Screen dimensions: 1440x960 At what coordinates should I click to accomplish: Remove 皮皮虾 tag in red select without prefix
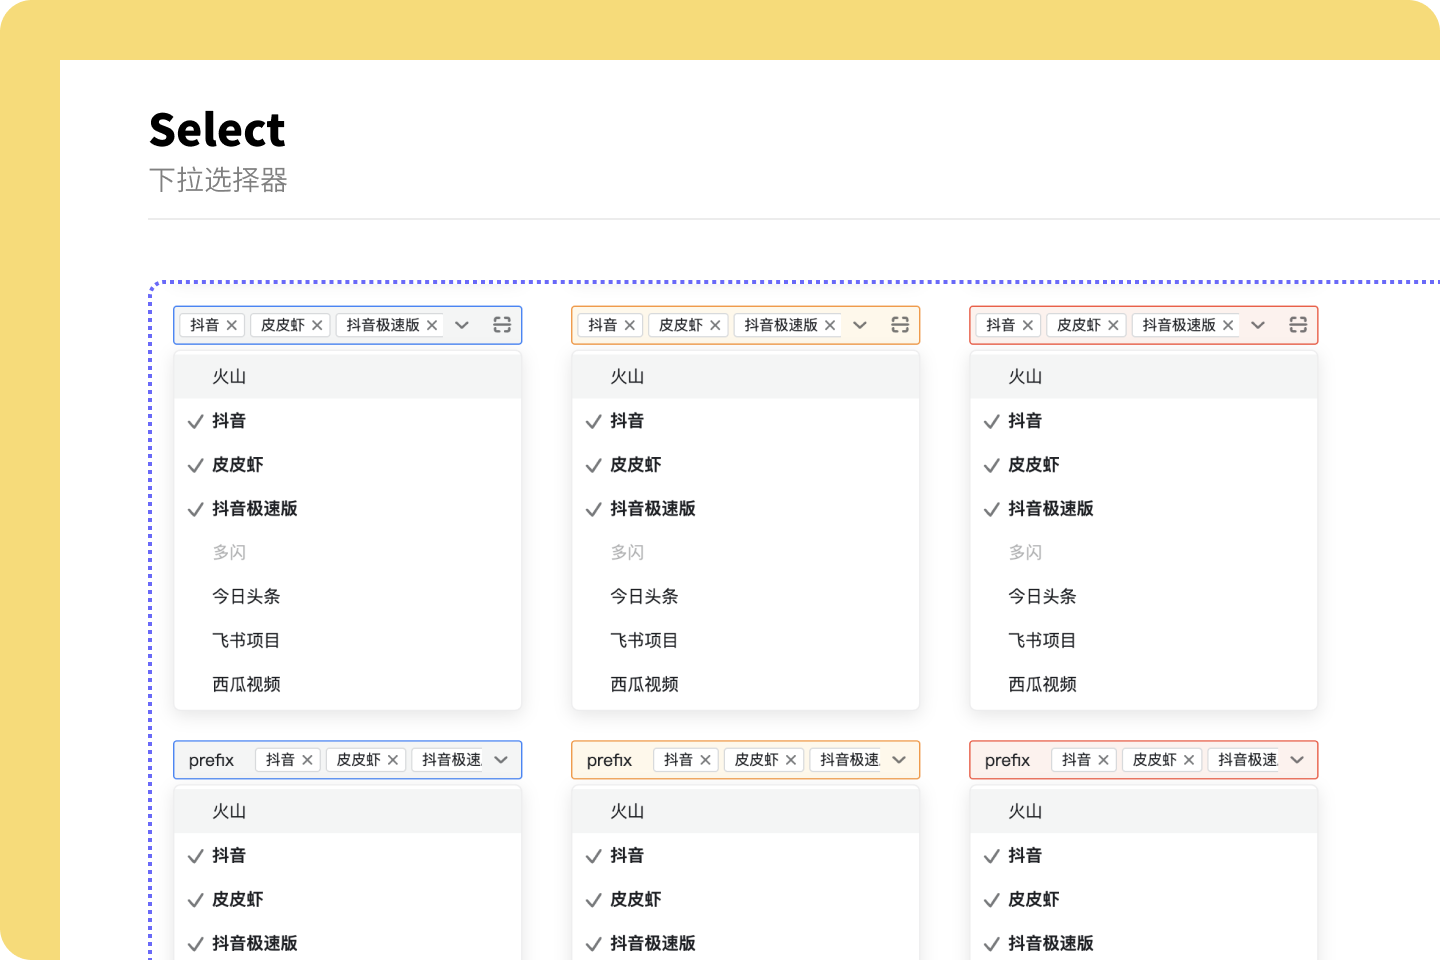click(1113, 325)
